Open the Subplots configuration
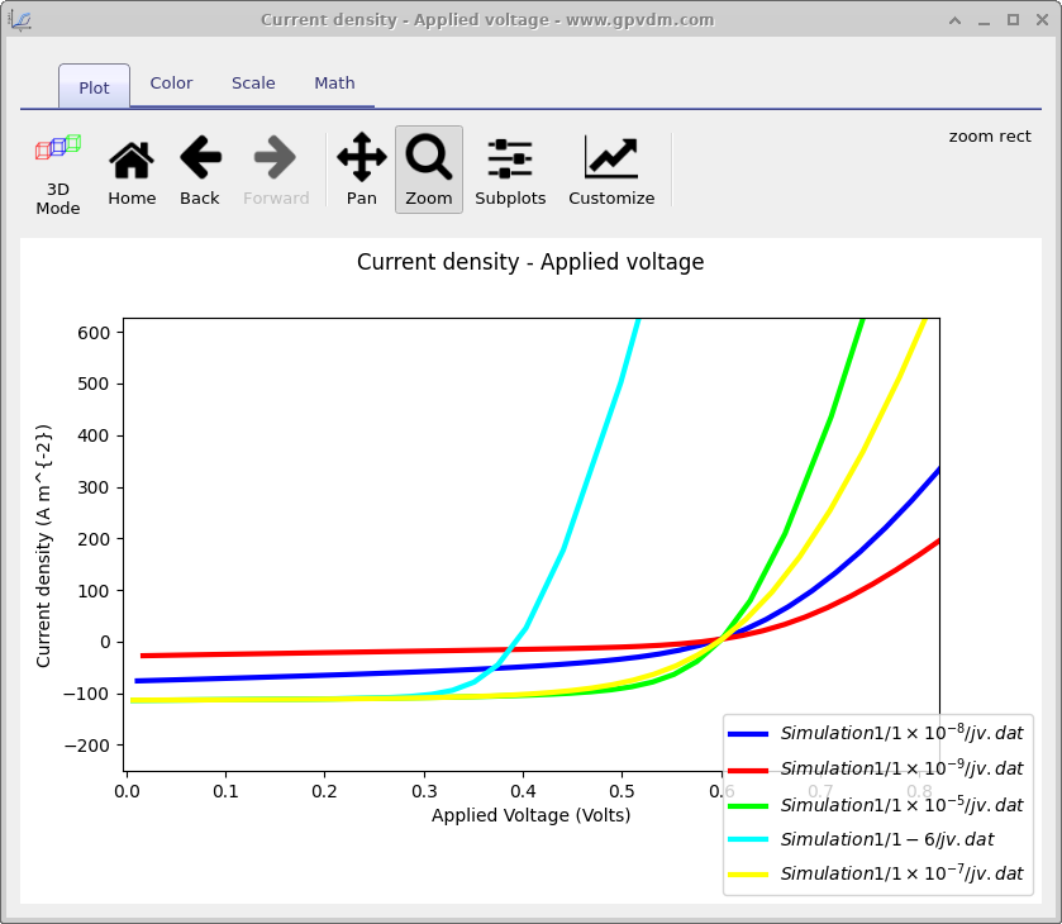 pyautogui.click(x=510, y=170)
